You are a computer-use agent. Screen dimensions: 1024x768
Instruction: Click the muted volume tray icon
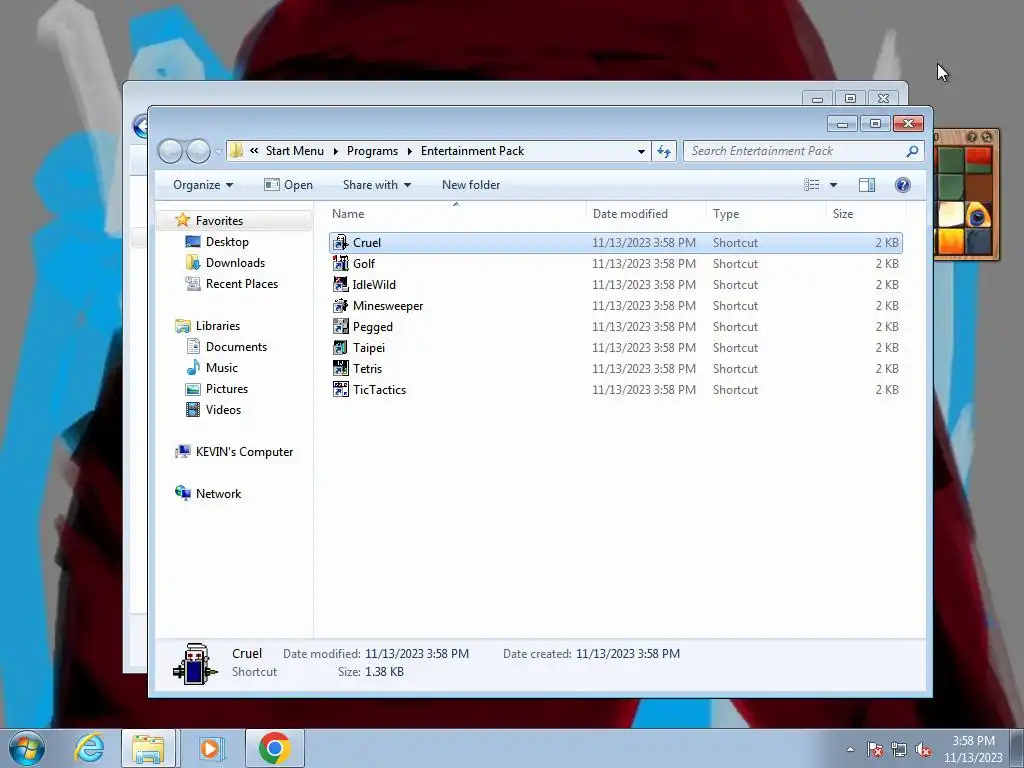923,749
